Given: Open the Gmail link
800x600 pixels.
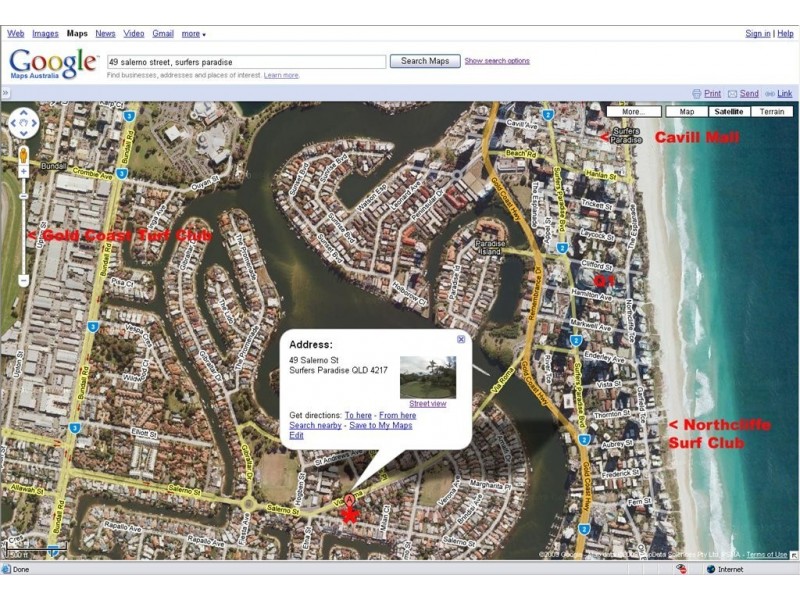Looking at the screenshot, I should coord(163,34).
